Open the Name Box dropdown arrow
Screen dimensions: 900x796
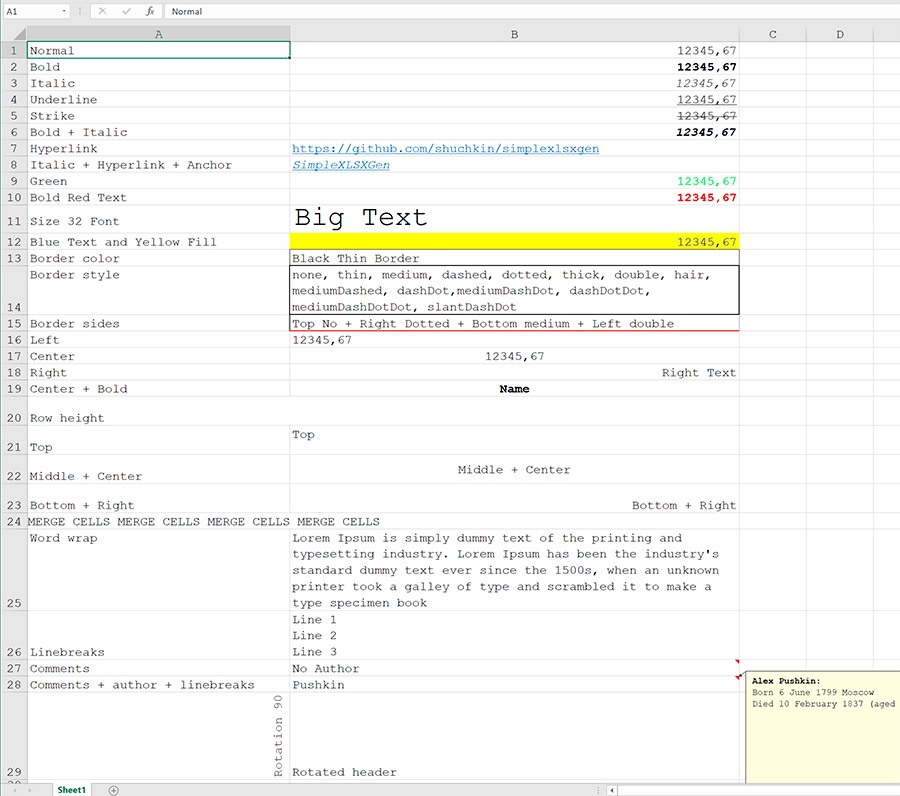click(64, 11)
